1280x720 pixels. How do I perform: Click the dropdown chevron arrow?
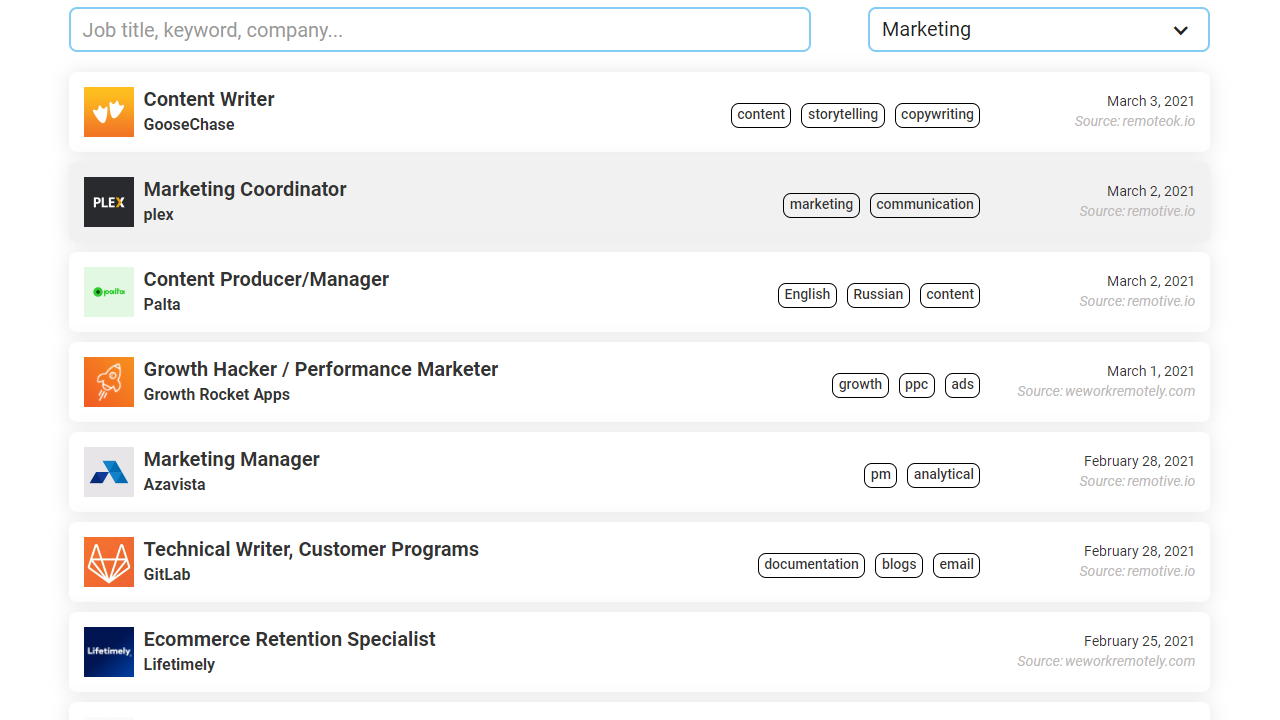coord(1181,31)
